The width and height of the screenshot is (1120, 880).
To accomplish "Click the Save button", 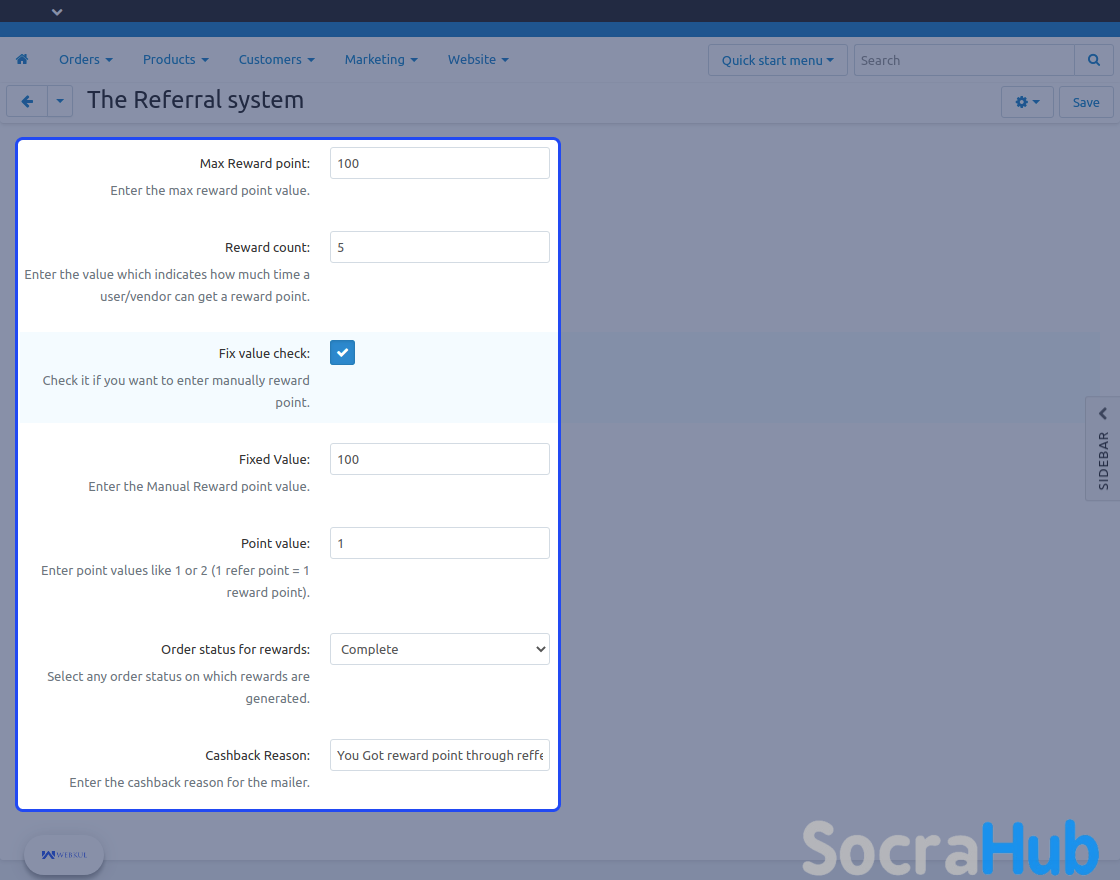I will [1086, 102].
